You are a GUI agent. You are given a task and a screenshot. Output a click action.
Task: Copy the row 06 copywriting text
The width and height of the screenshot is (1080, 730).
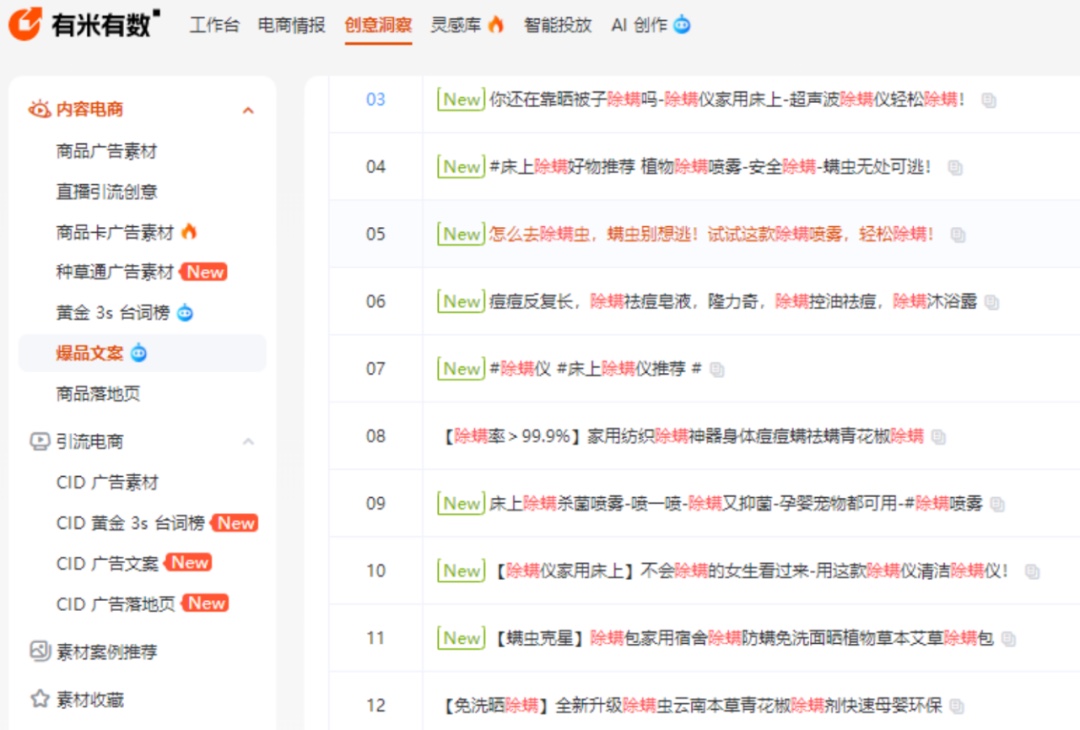(991, 302)
